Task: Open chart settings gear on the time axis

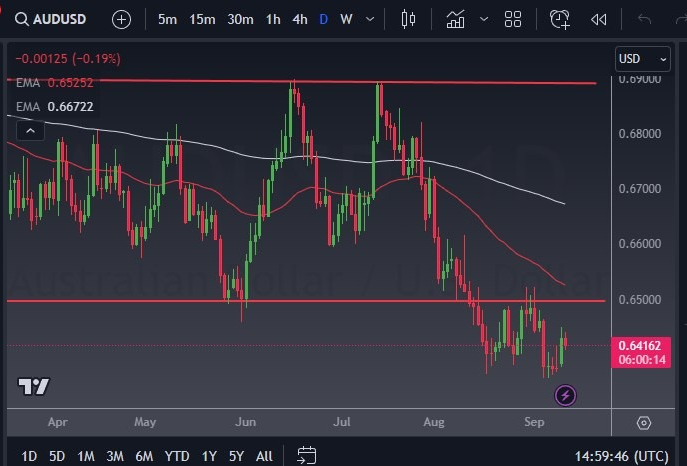Action: (x=644, y=423)
